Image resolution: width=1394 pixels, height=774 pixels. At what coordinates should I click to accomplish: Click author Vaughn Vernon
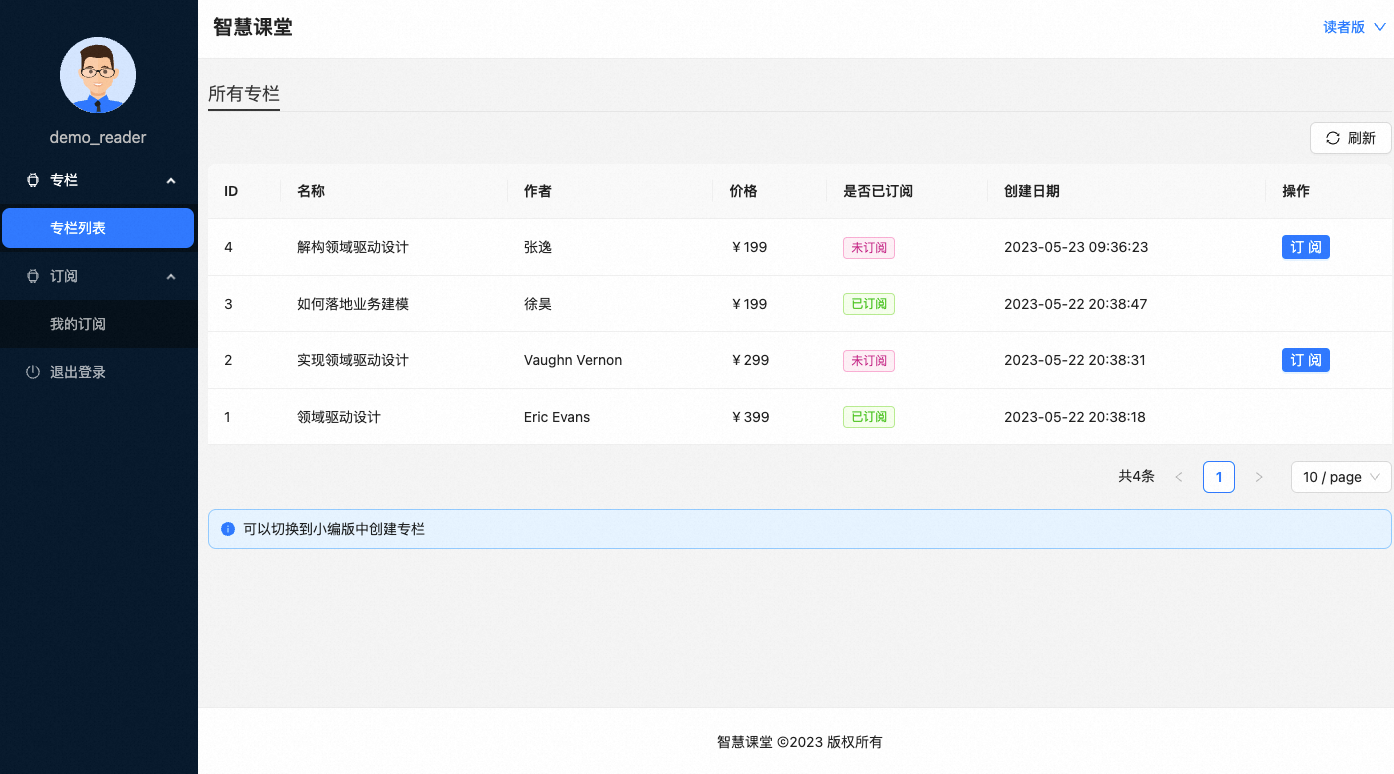point(573,360)
